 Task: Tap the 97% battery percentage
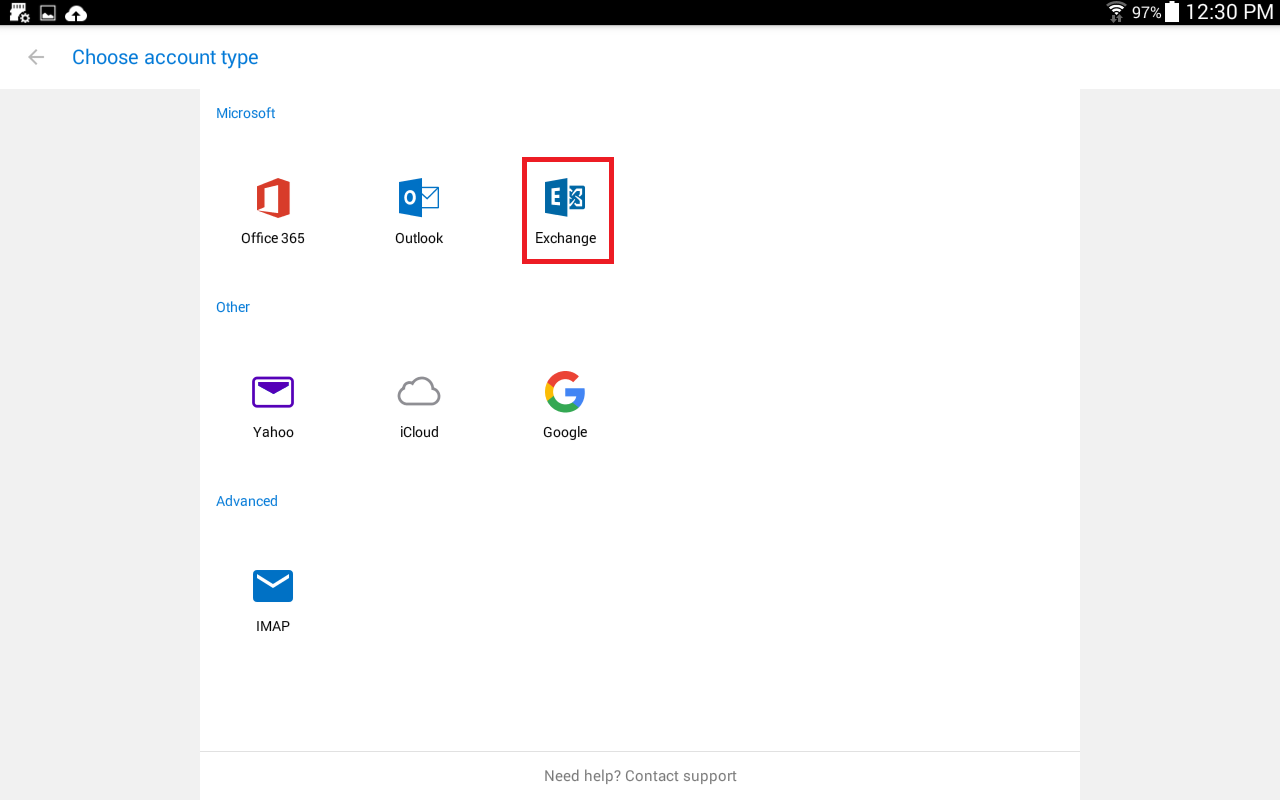tap(1146, 13)
